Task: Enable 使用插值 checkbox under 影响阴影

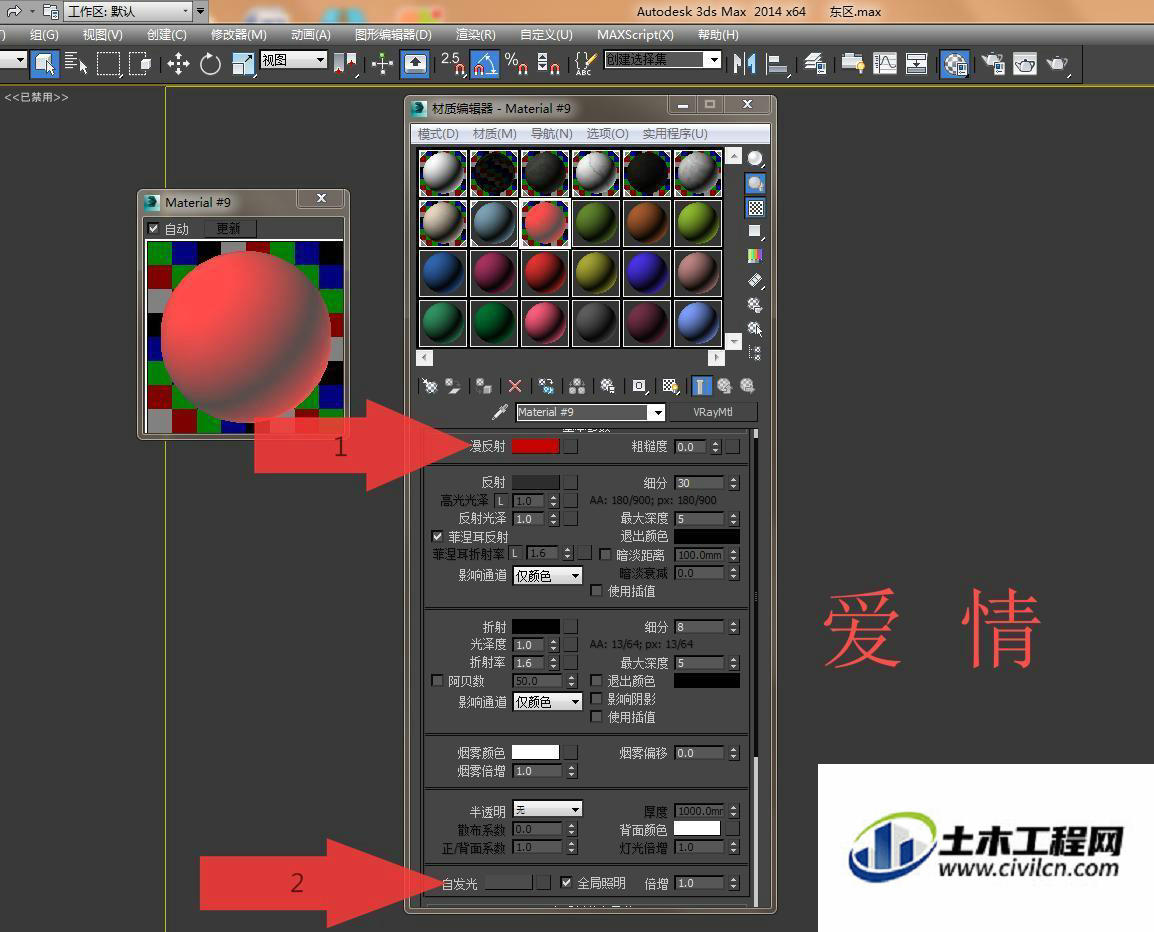Action: click(x=596, y=716)
